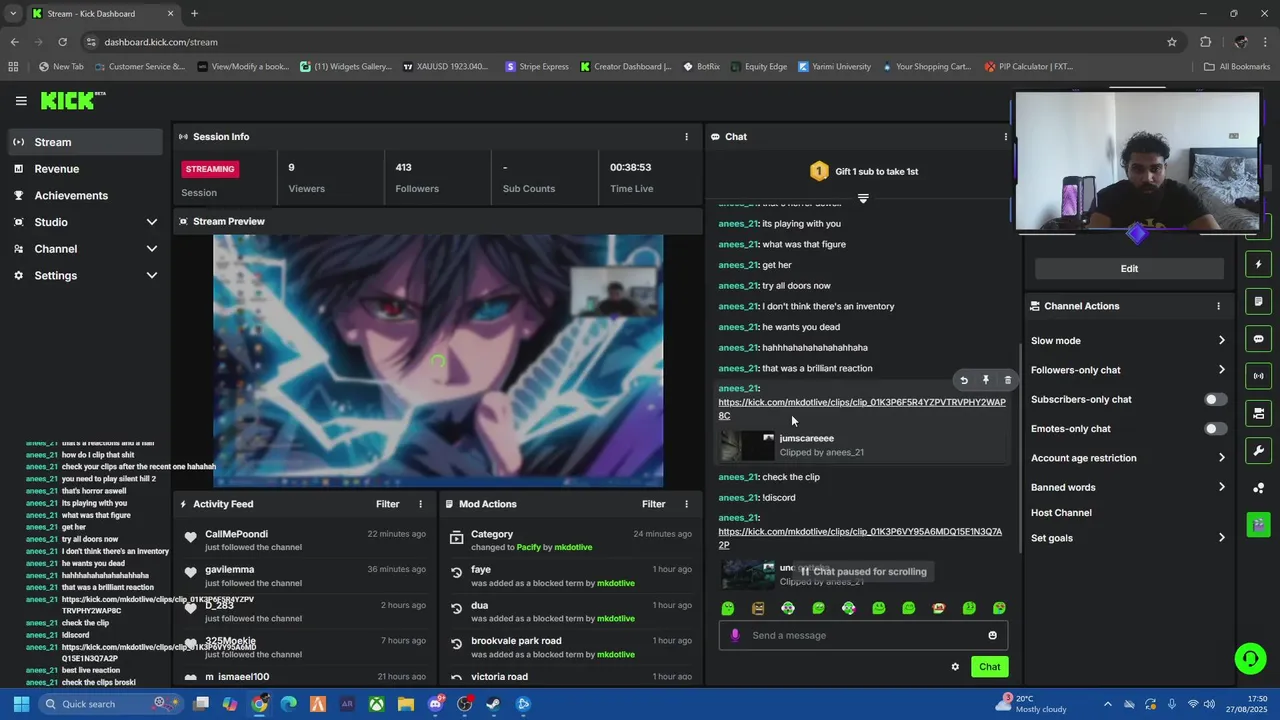The image size is (1280, 720).
Task: Bookmark this page with the star icon
Action: (1172, 42)
